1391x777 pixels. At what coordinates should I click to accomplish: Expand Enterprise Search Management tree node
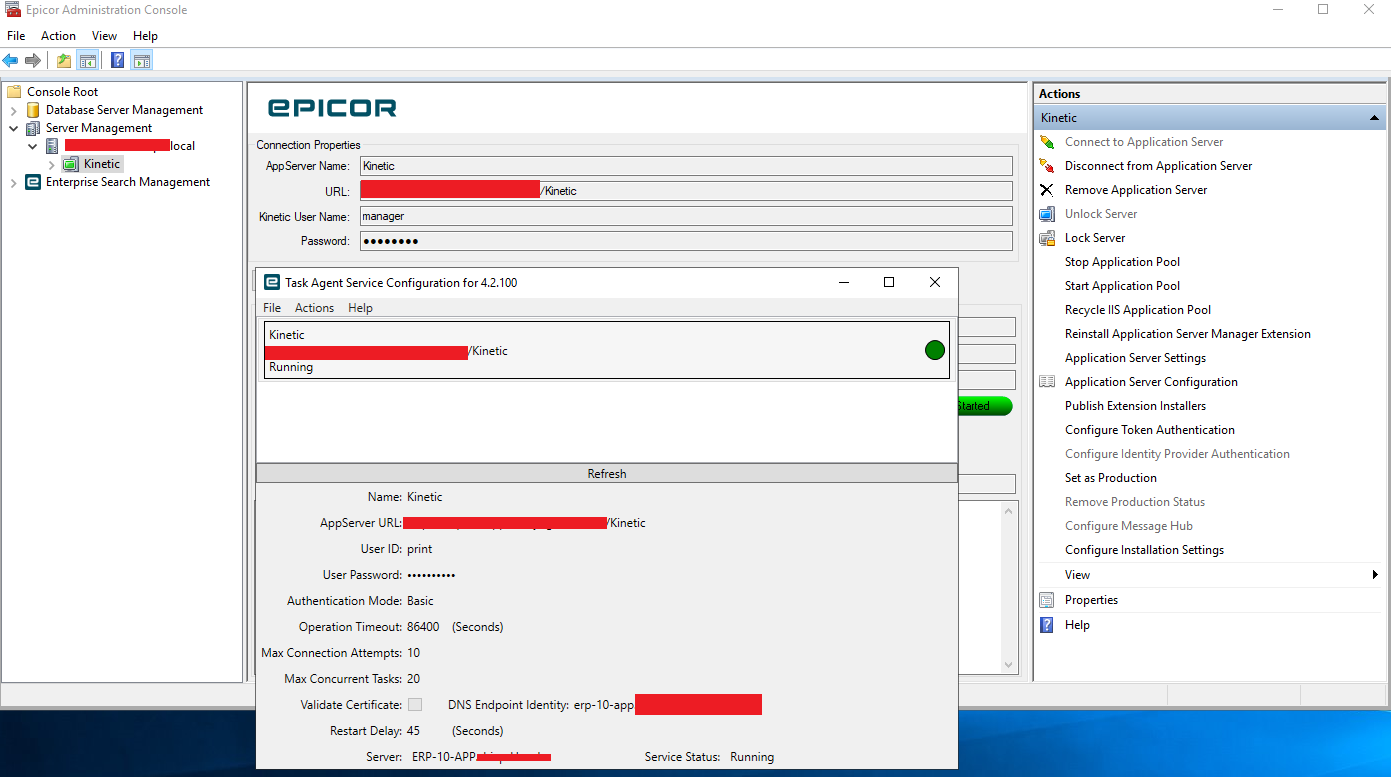coord(14,182)
